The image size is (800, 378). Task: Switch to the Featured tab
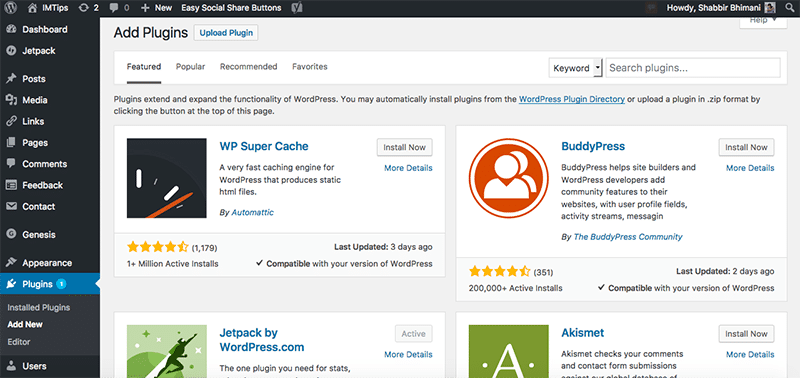[x=144, y=67]
